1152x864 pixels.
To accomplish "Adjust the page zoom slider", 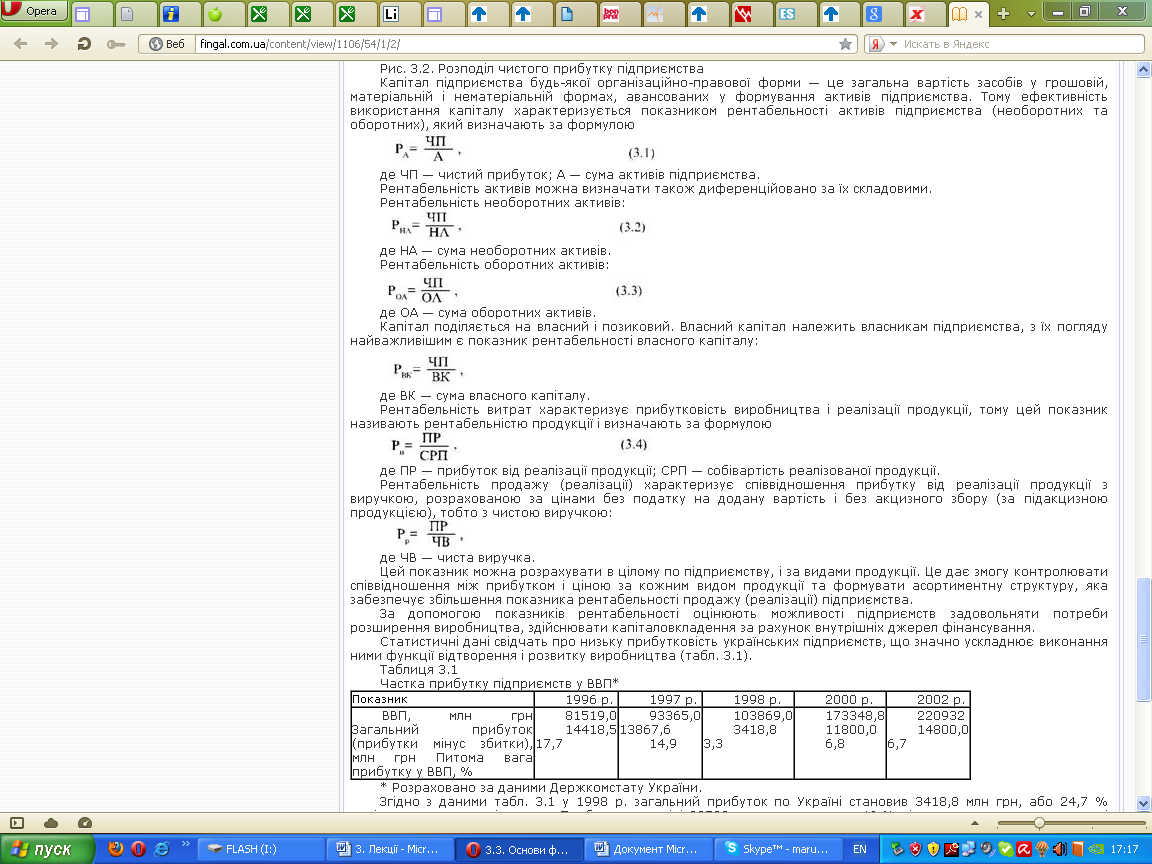I will pos(1039,823).
